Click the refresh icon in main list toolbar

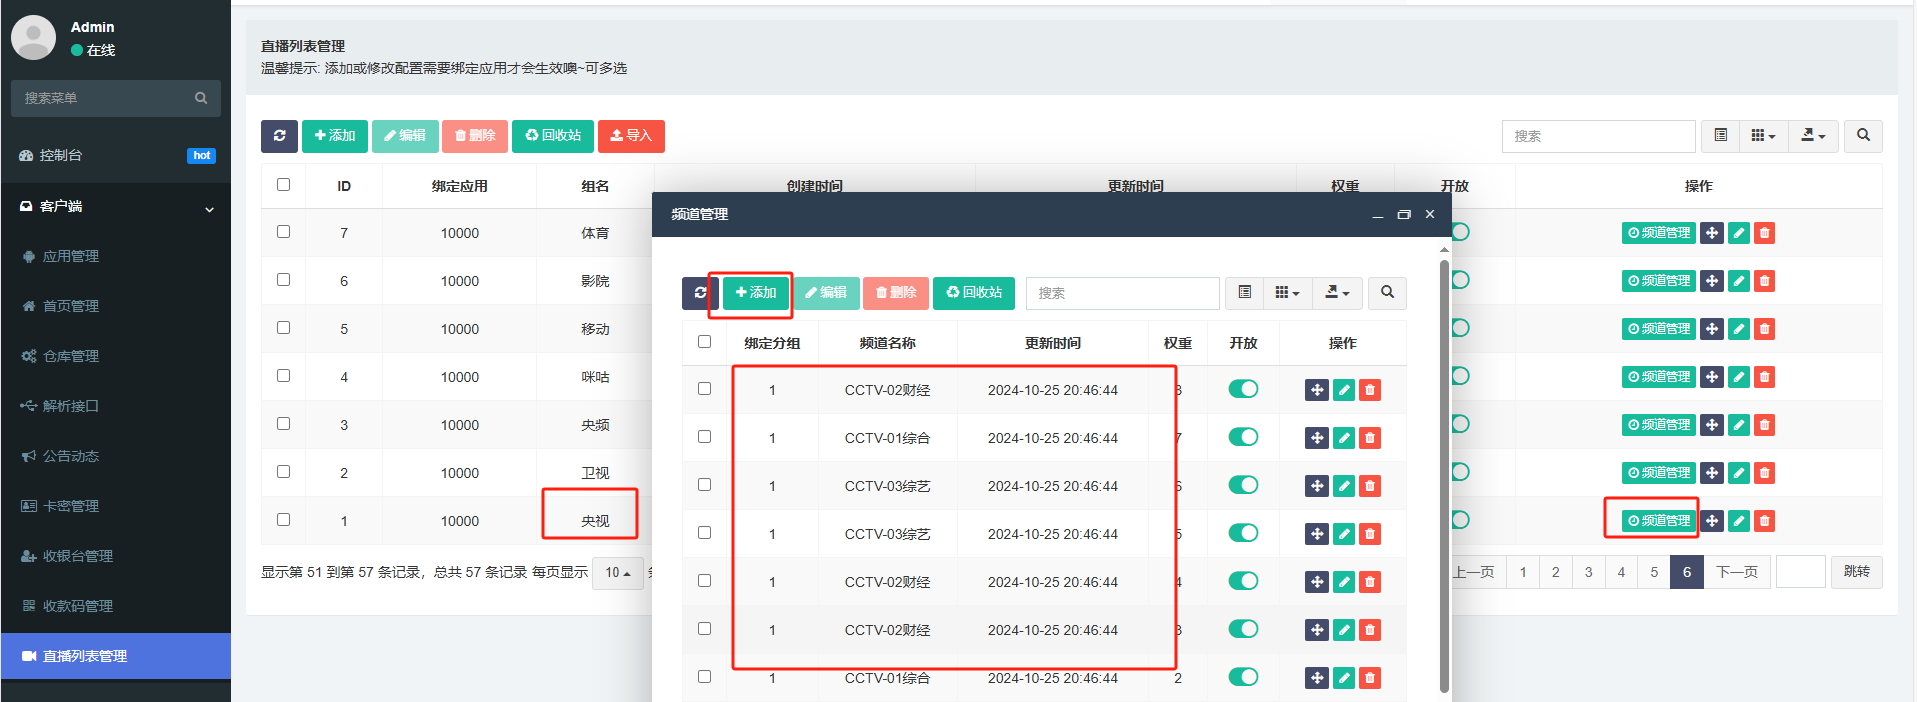279,136
